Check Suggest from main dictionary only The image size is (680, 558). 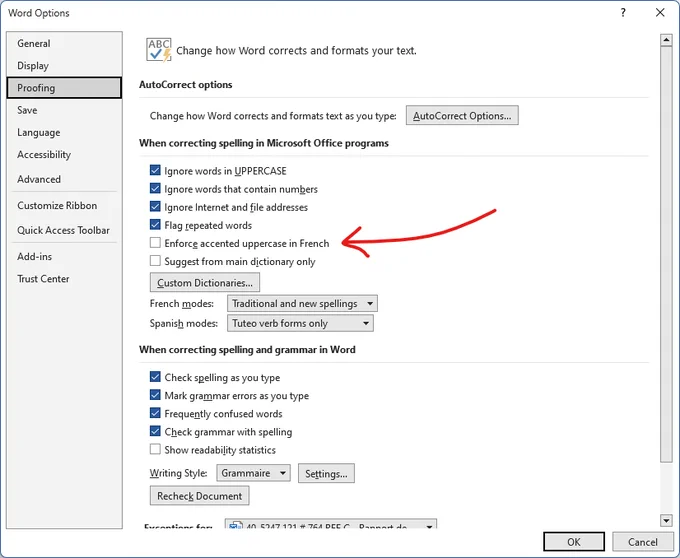(155, 261)
